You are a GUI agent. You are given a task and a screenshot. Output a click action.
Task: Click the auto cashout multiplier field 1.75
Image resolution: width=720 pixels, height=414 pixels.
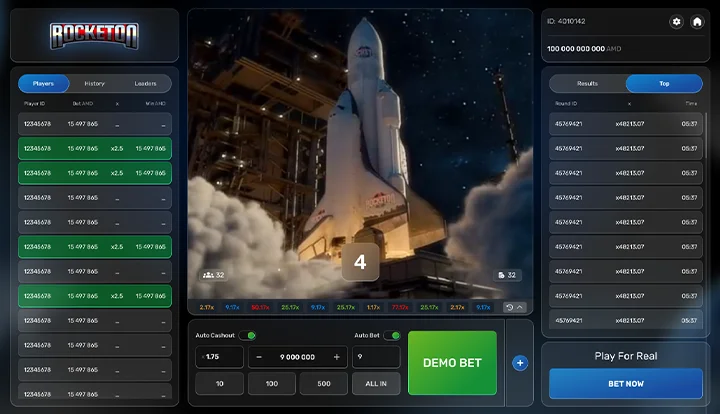(219, 357)
